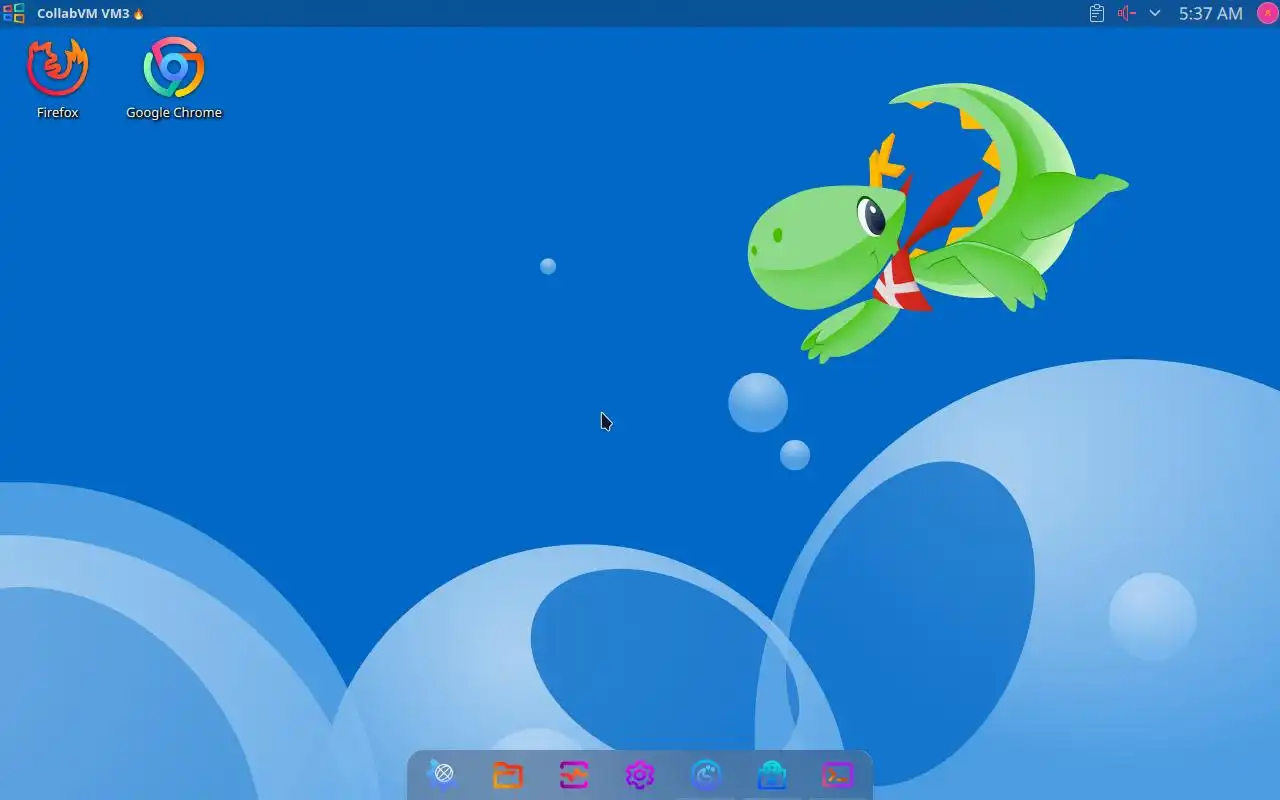
Task: Launch the software store bag dock icon
Action: 772,775
